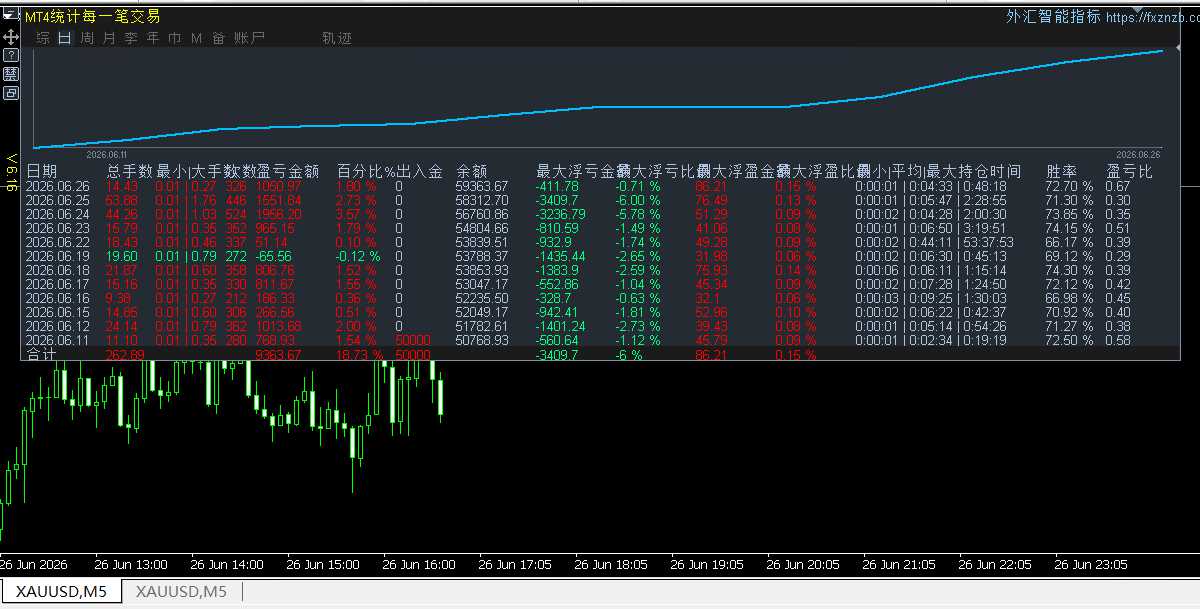Click the date row 2026.06.11
Screen dimensions: 1200x609
57,341
